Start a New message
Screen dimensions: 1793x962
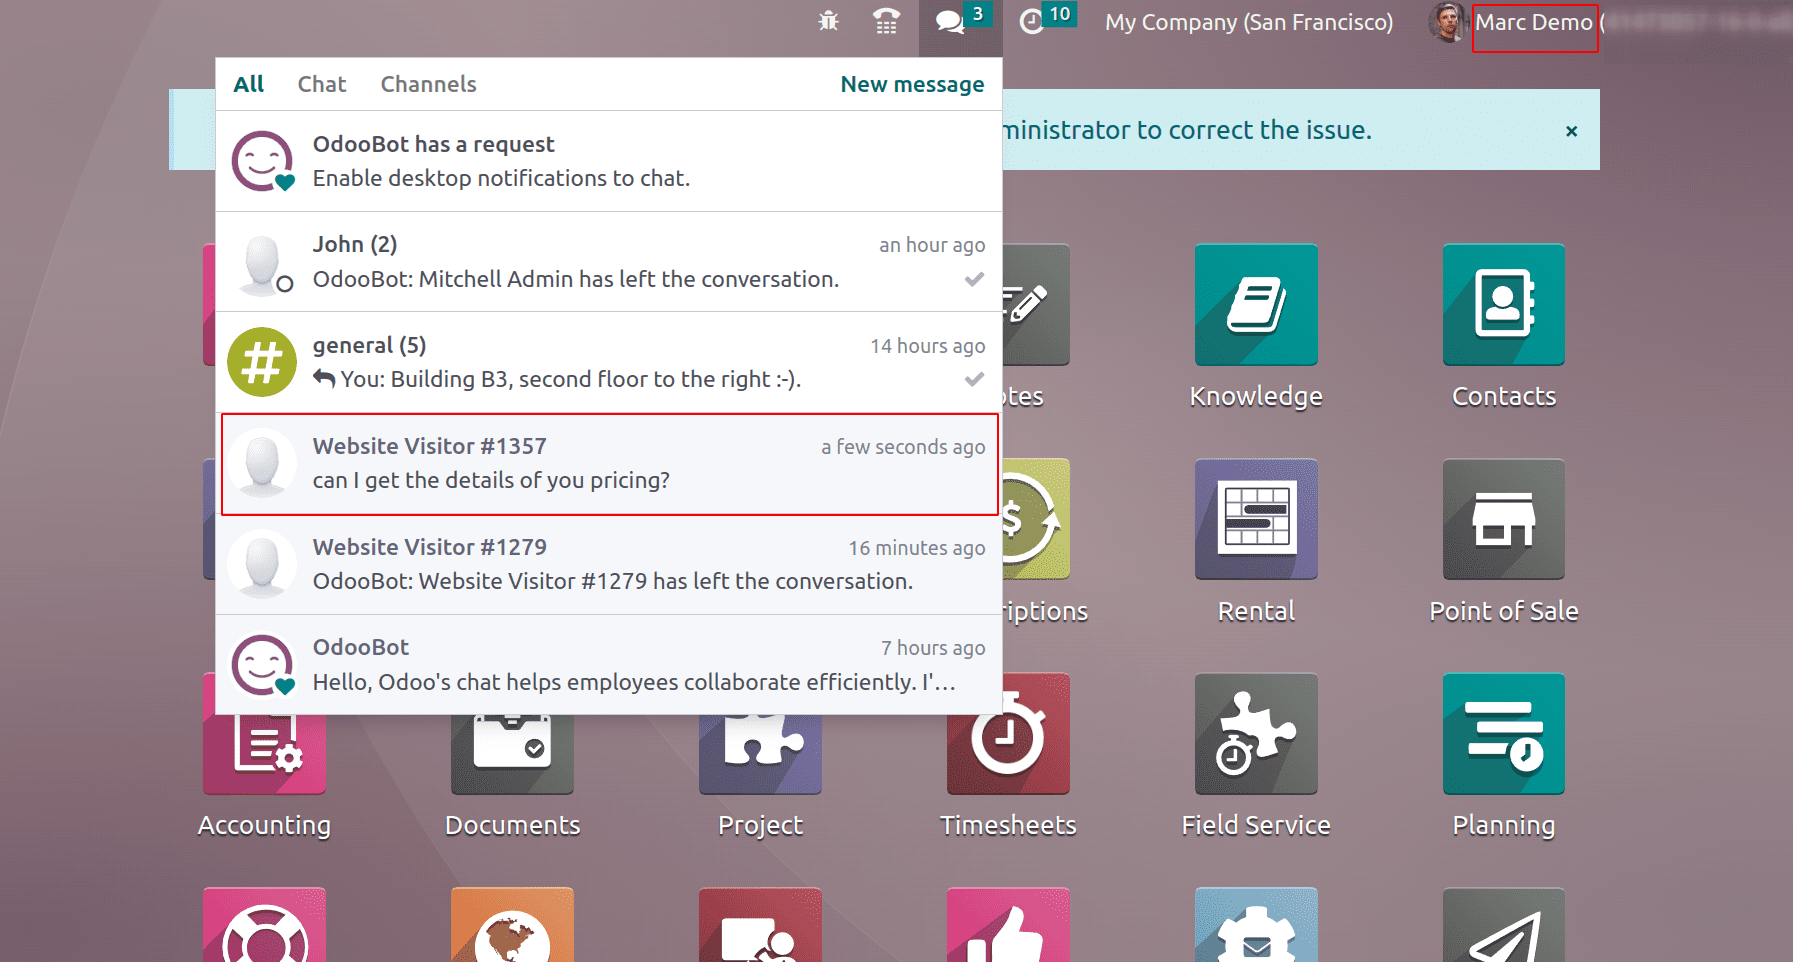(x=912, y=84)
